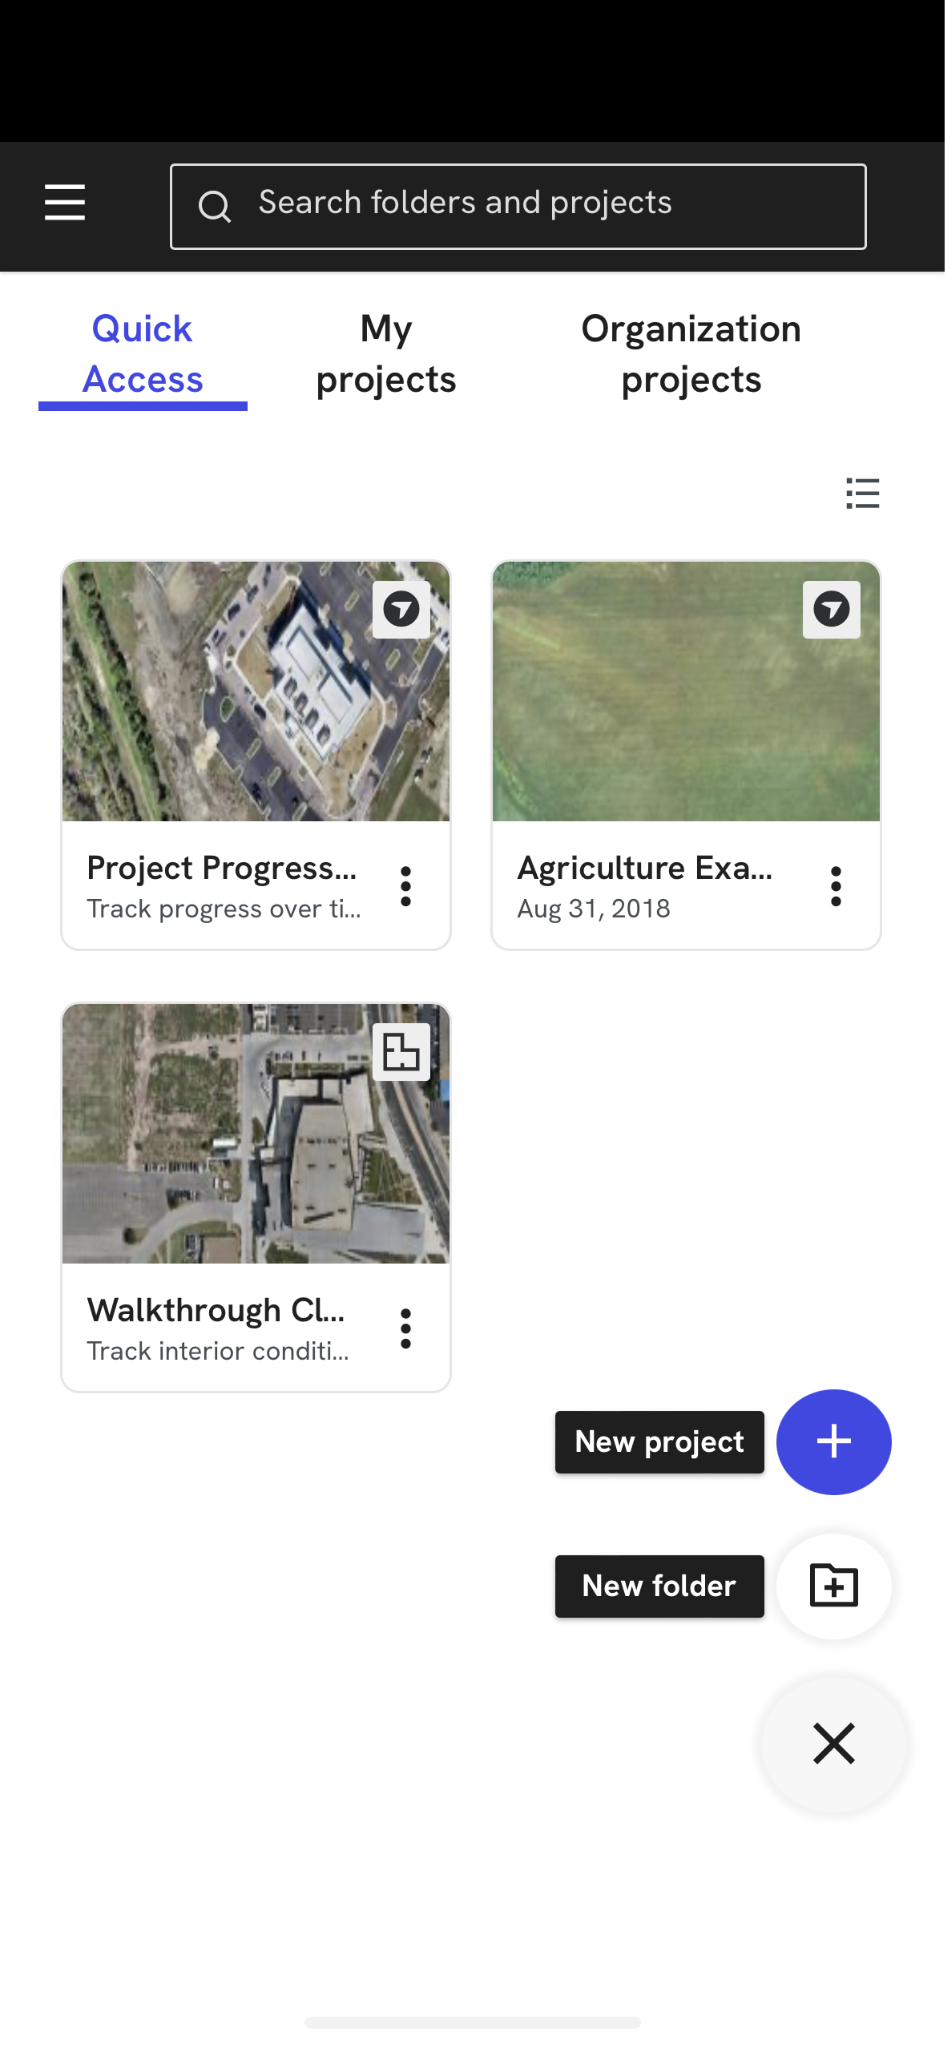Click the new folder icon button

[x=833, y=1586]
